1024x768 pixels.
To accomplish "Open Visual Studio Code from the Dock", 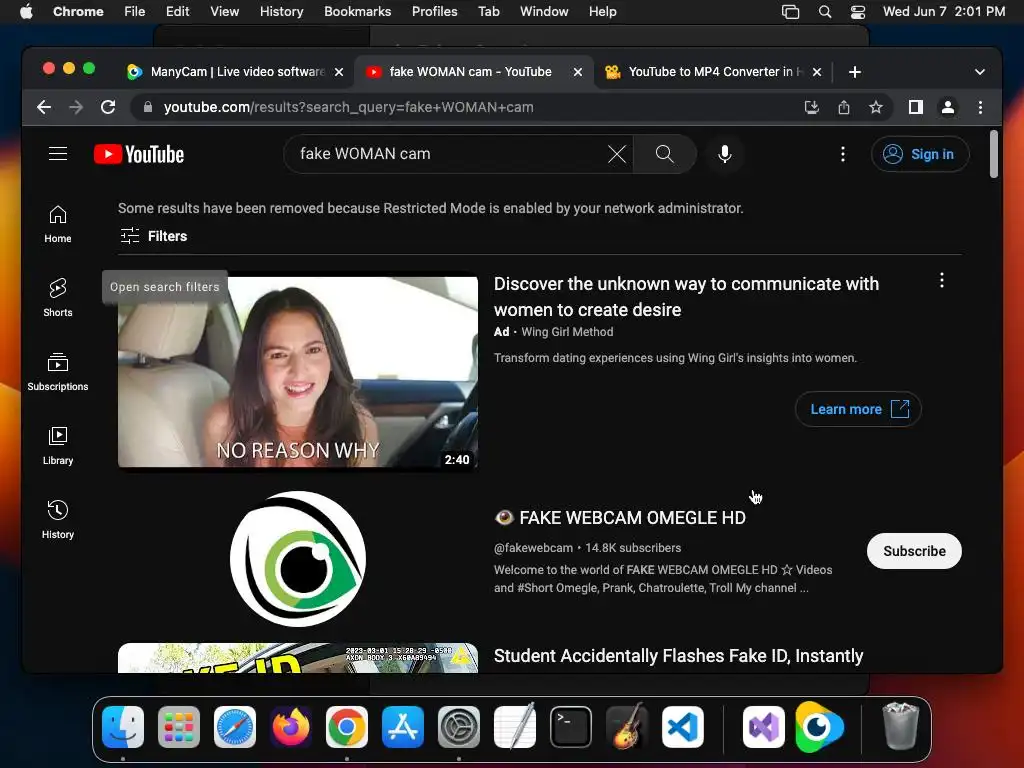I will (682, 727).
